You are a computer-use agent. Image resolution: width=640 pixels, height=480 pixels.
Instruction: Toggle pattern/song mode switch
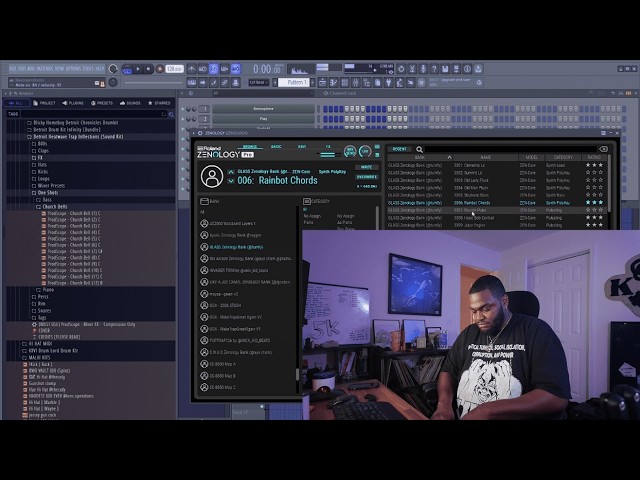[x=127, y=69]
